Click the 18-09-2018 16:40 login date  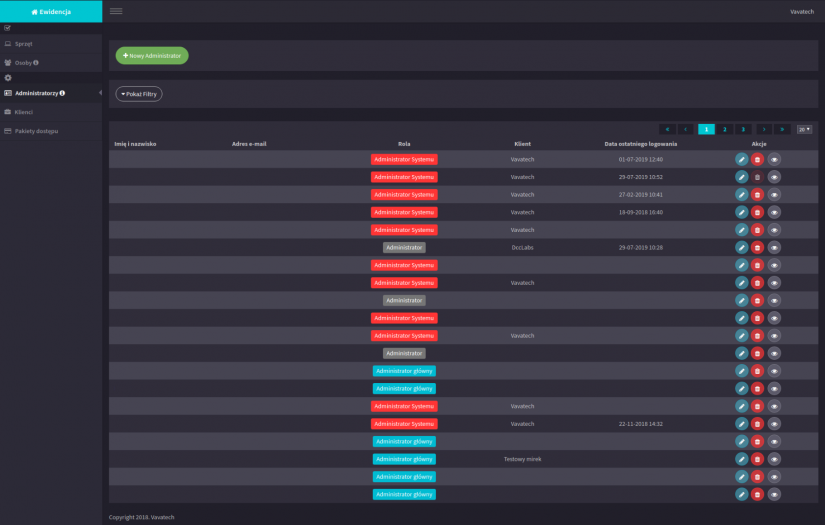pos(640,213)
